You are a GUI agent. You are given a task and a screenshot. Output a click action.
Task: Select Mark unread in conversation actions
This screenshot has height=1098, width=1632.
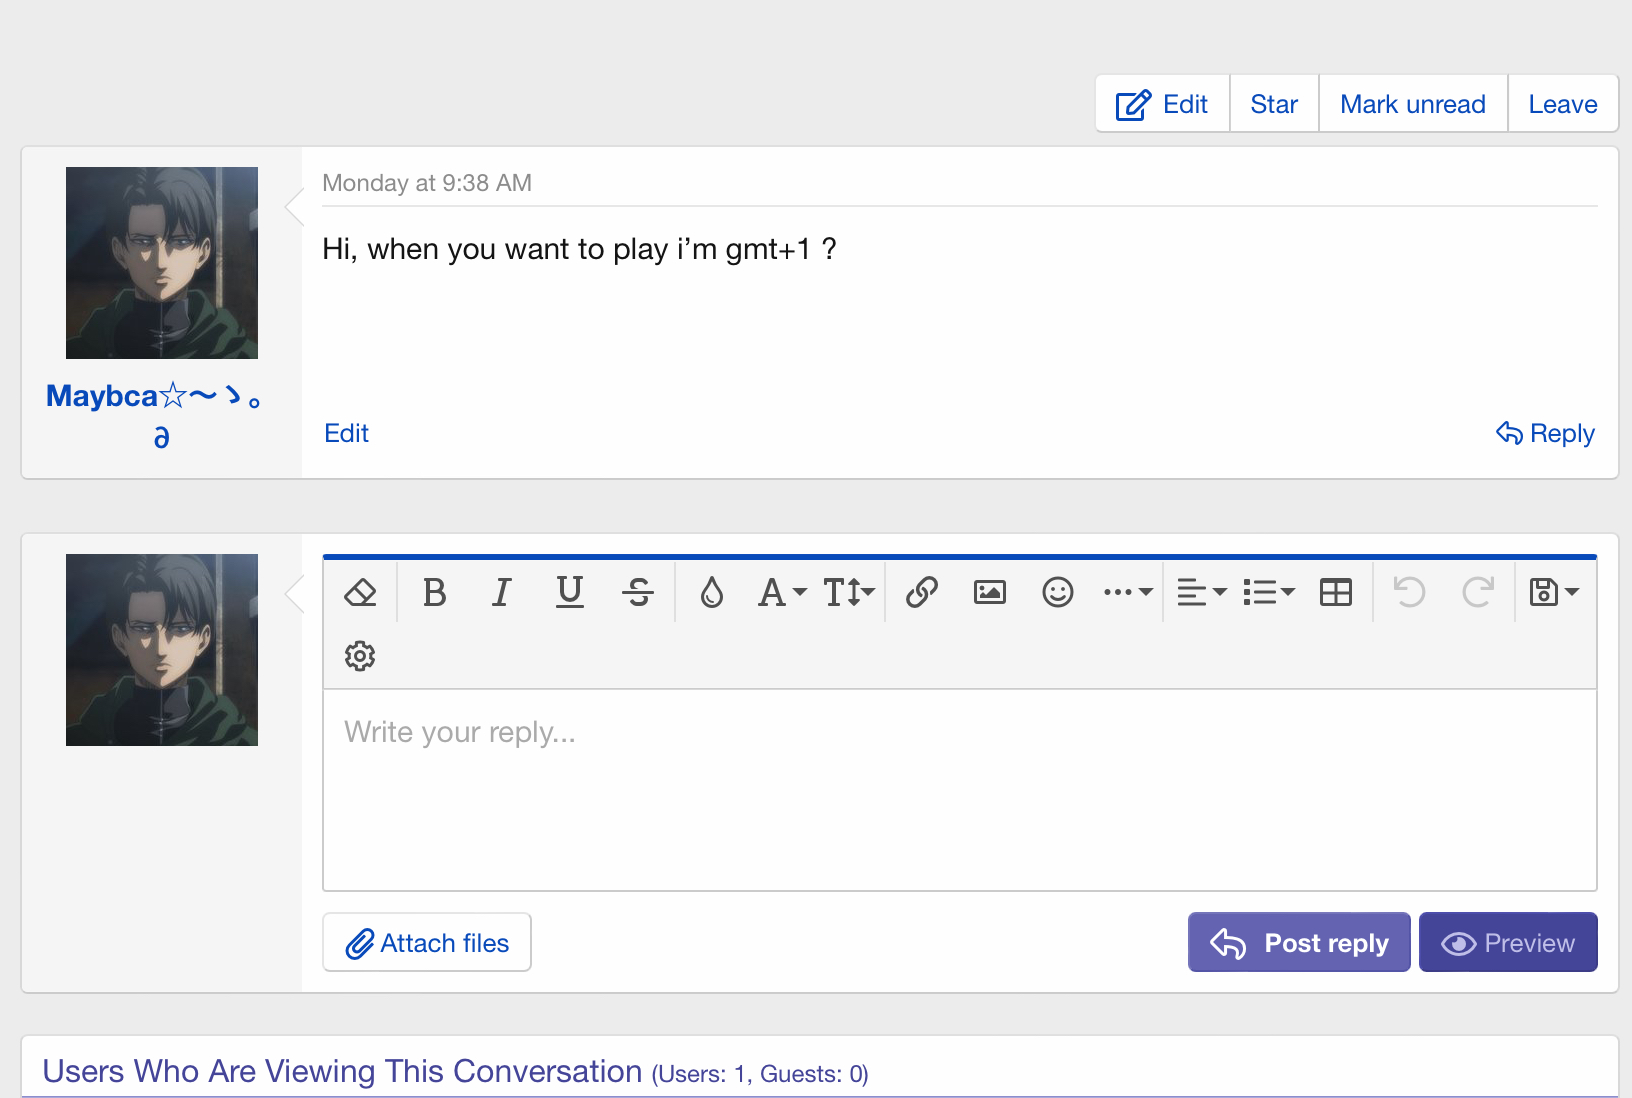pos(1412,104)
